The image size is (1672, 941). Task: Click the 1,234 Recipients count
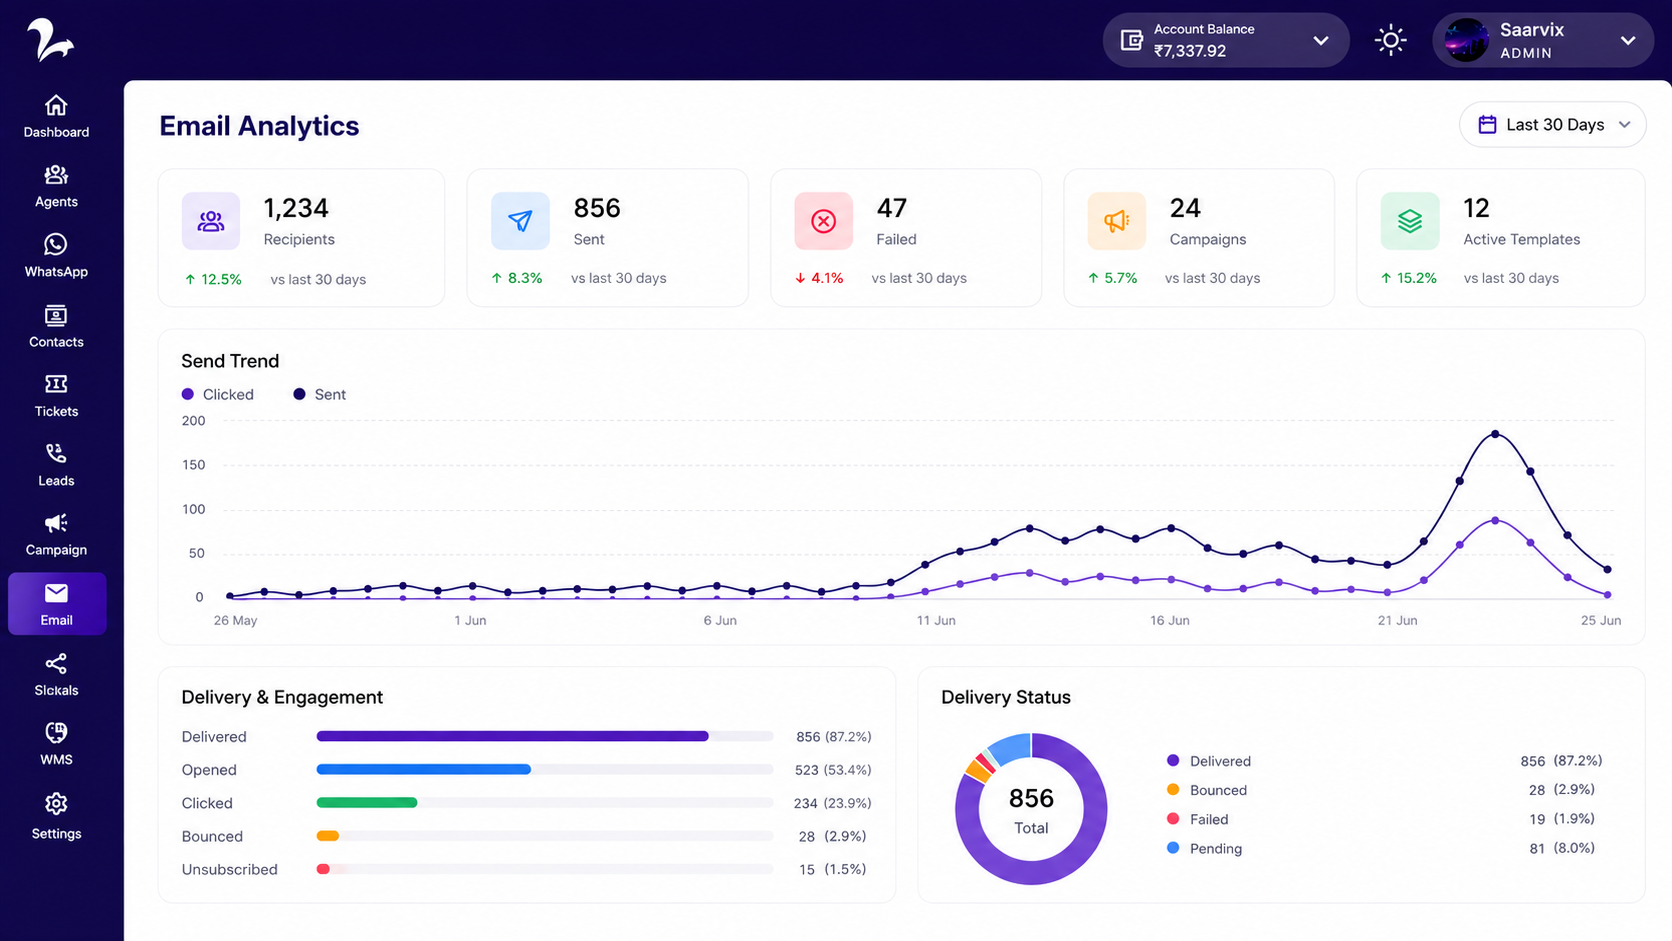pyautogui.click(x=296, y=208)
